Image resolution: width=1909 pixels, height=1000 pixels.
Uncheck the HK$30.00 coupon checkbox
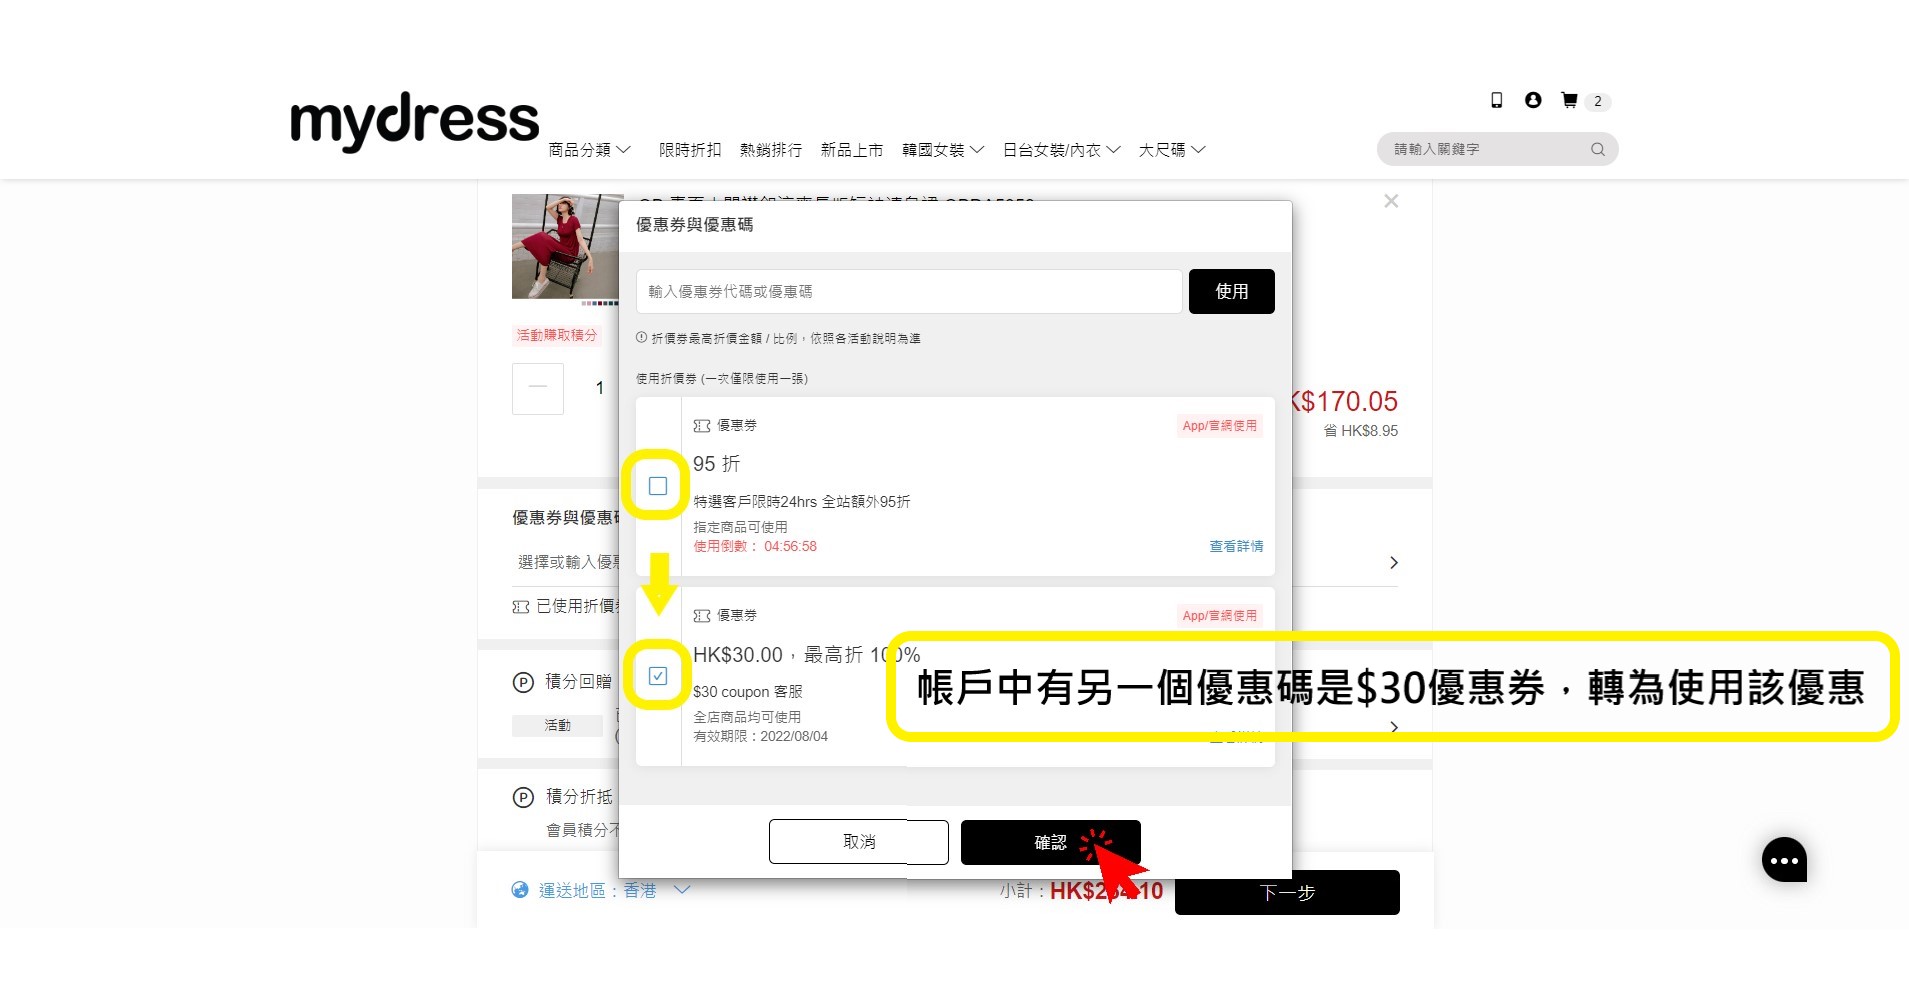(x=658, y=676)
